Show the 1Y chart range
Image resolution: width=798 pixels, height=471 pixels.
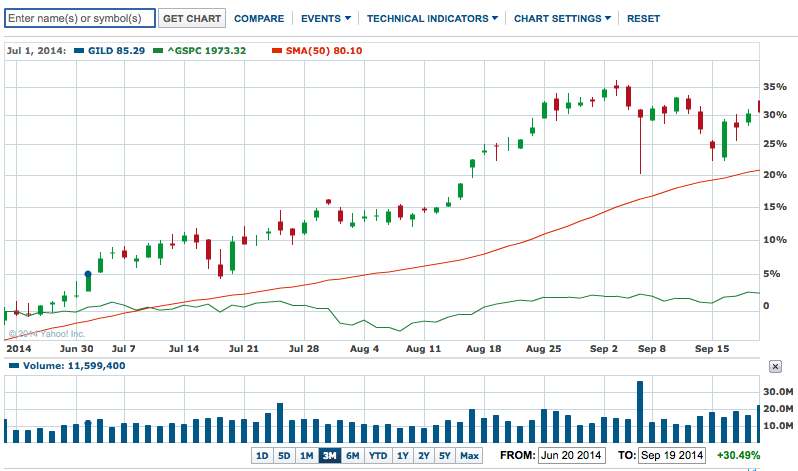403,456
